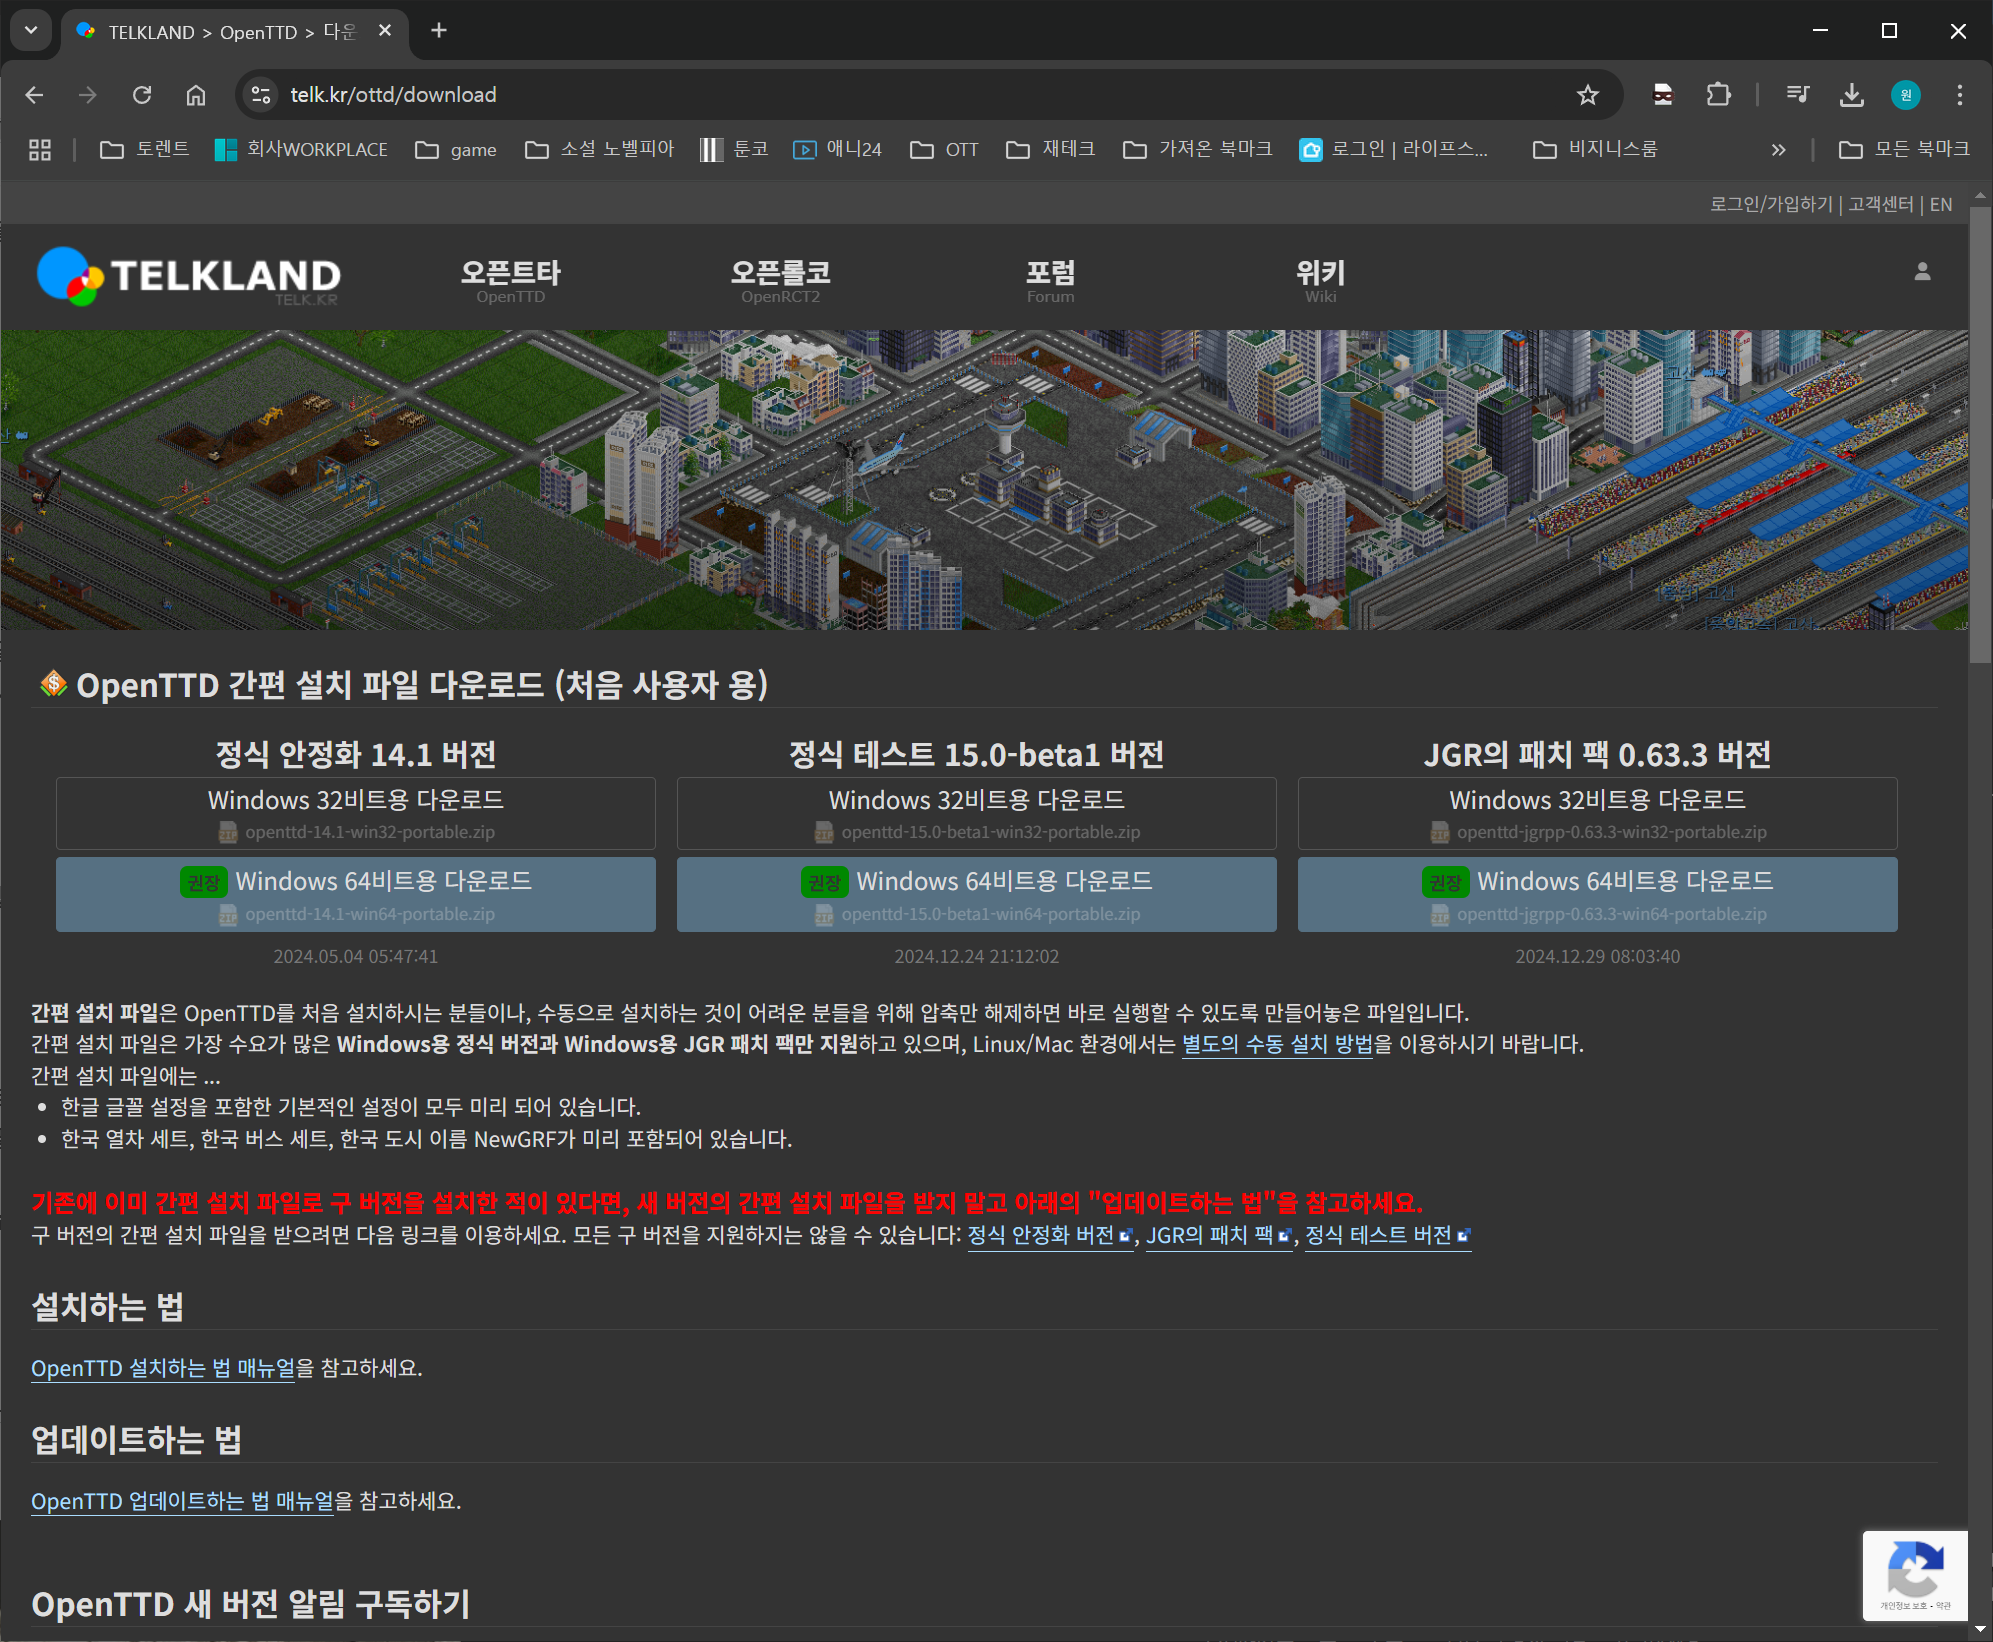The width and height of the screenshot is (1993, 1642).
Task: Open a new browser tab
Action: click(439, 31)
